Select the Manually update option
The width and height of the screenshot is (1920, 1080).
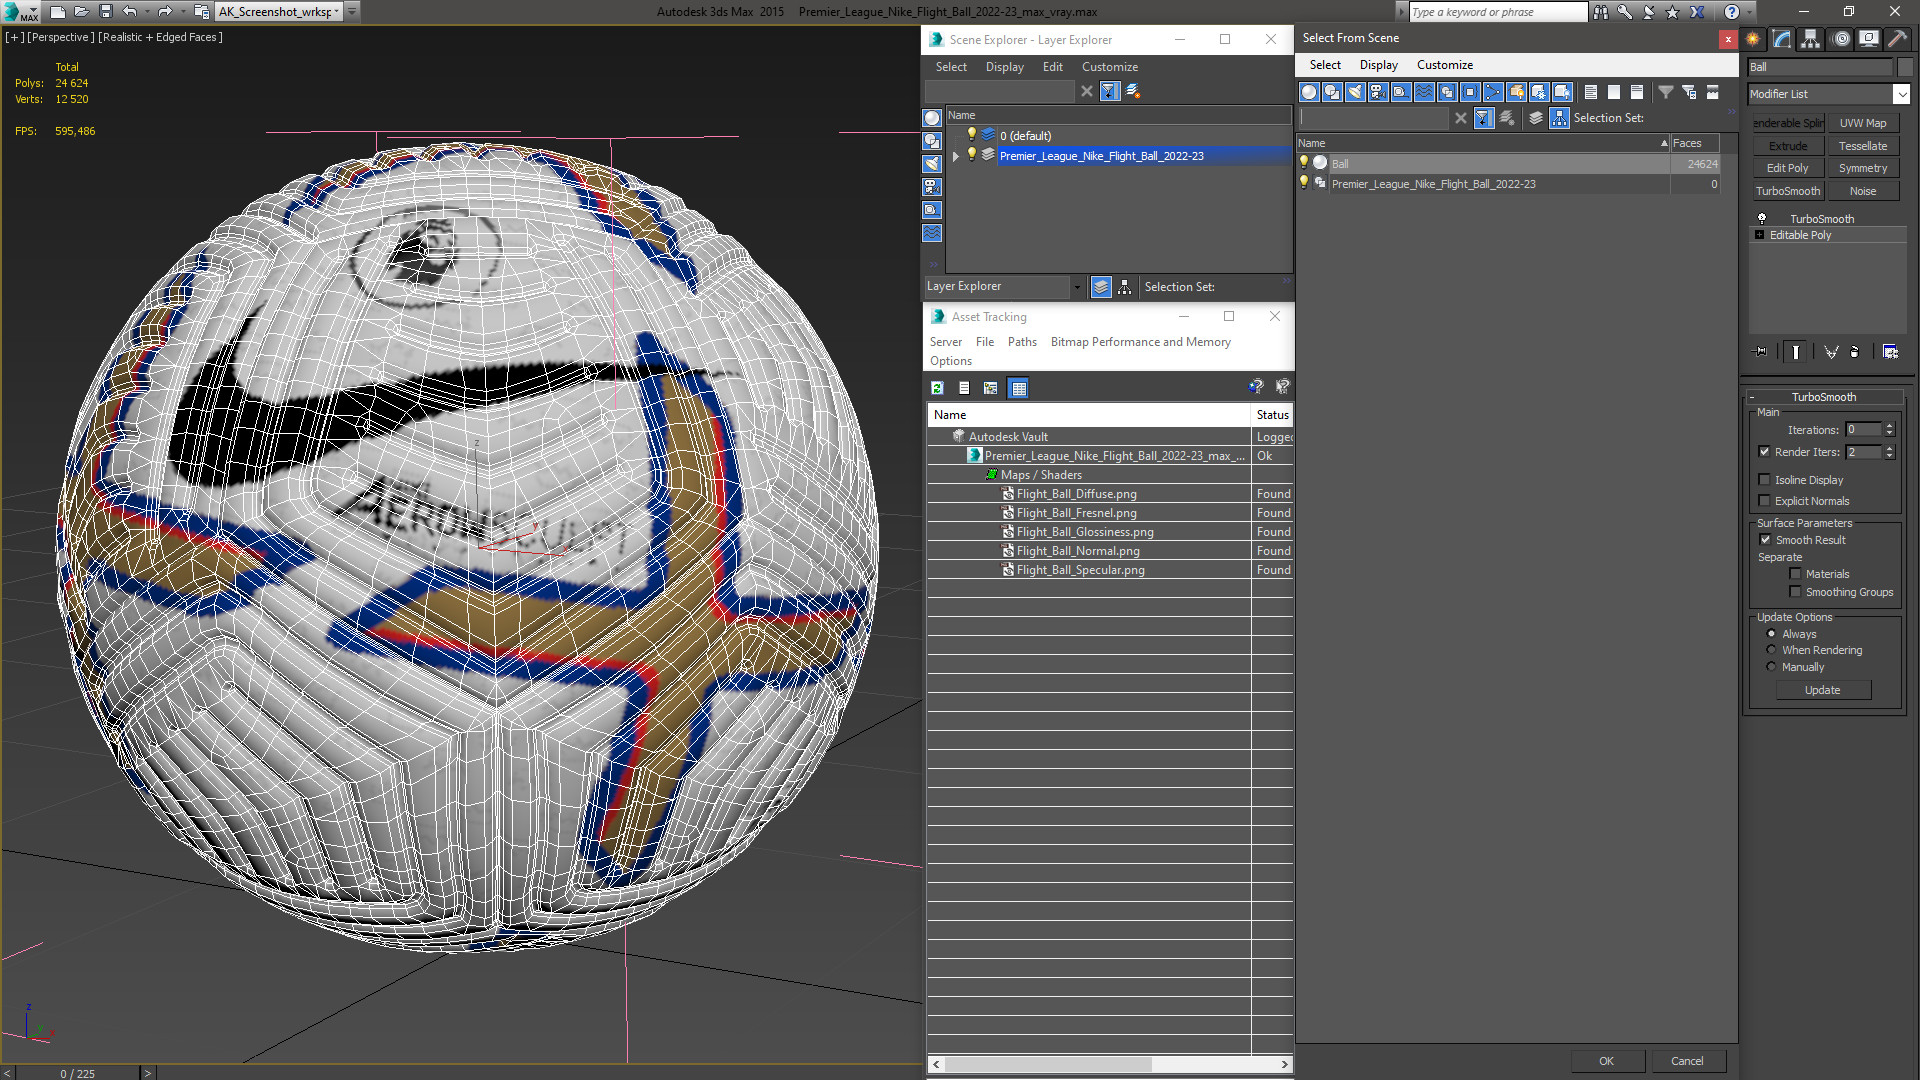1771,667
